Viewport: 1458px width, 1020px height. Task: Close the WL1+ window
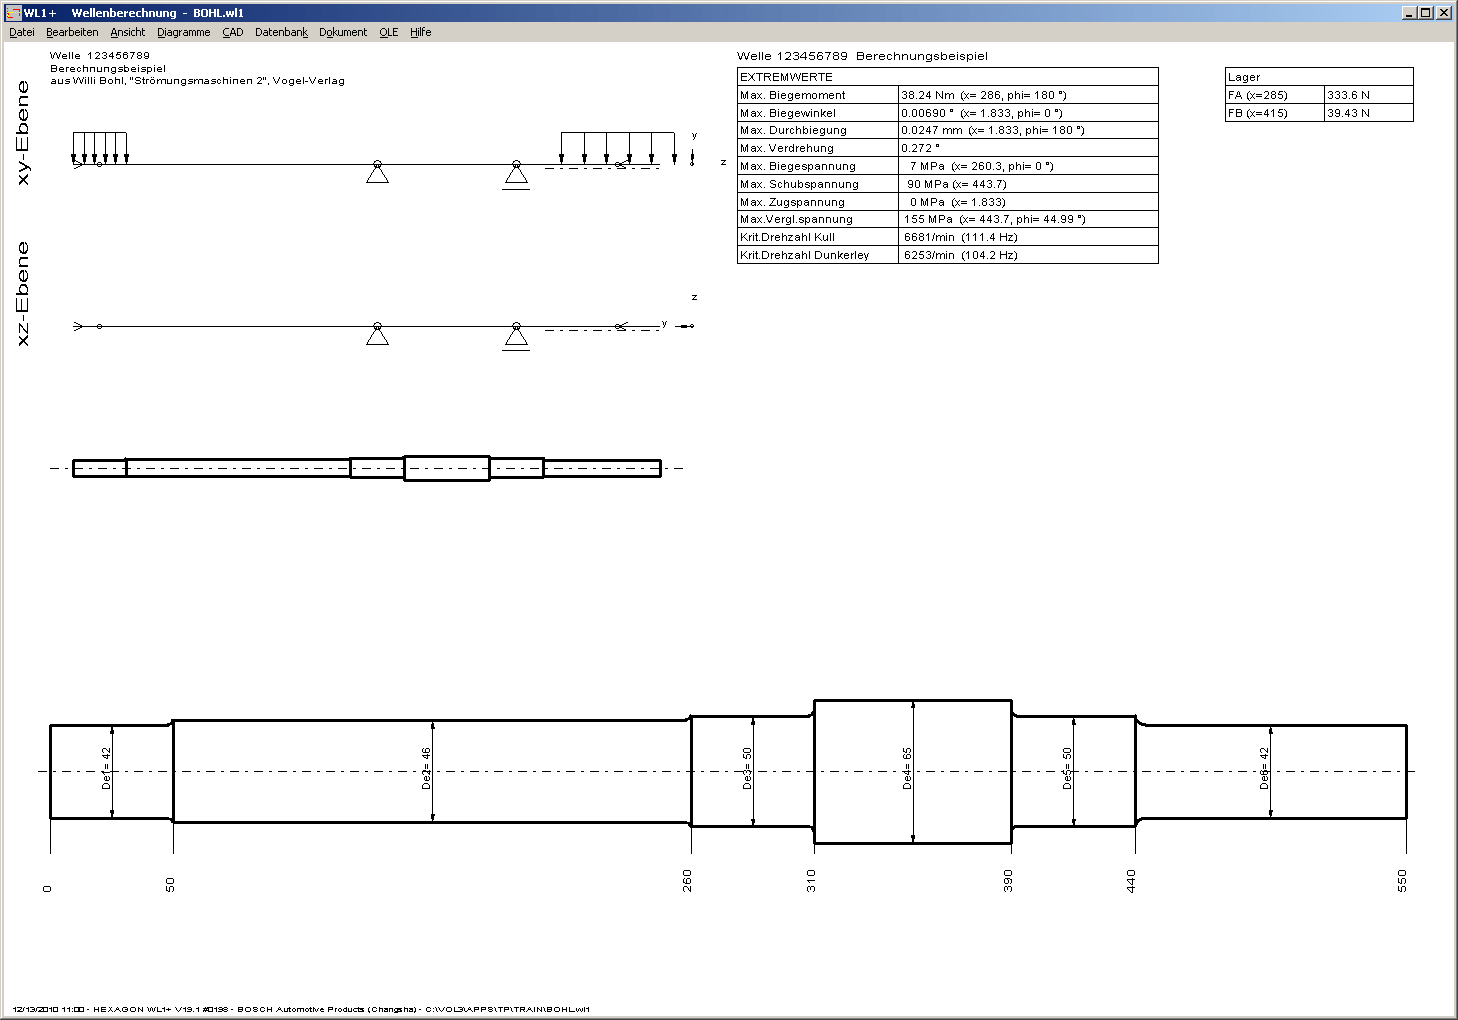click(x=1443, y=12)
